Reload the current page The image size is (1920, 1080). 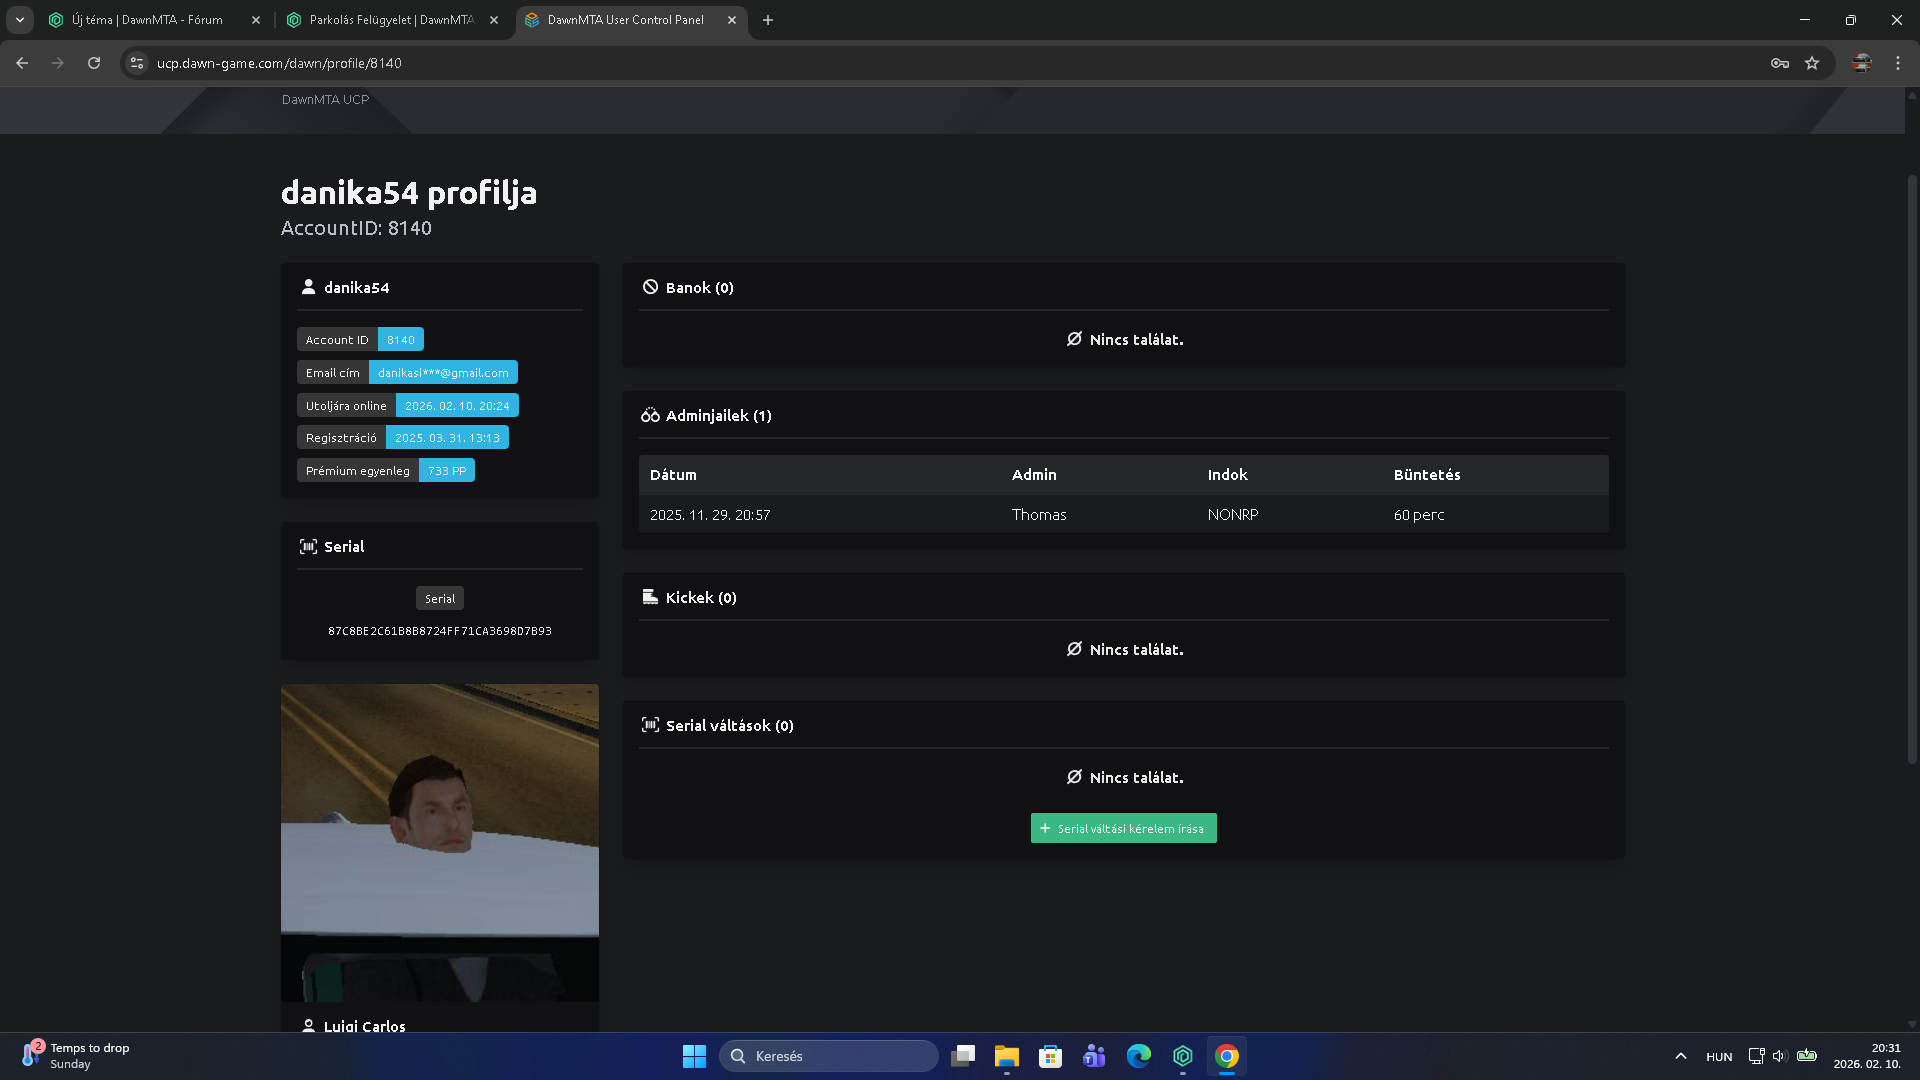click(94, 63)
